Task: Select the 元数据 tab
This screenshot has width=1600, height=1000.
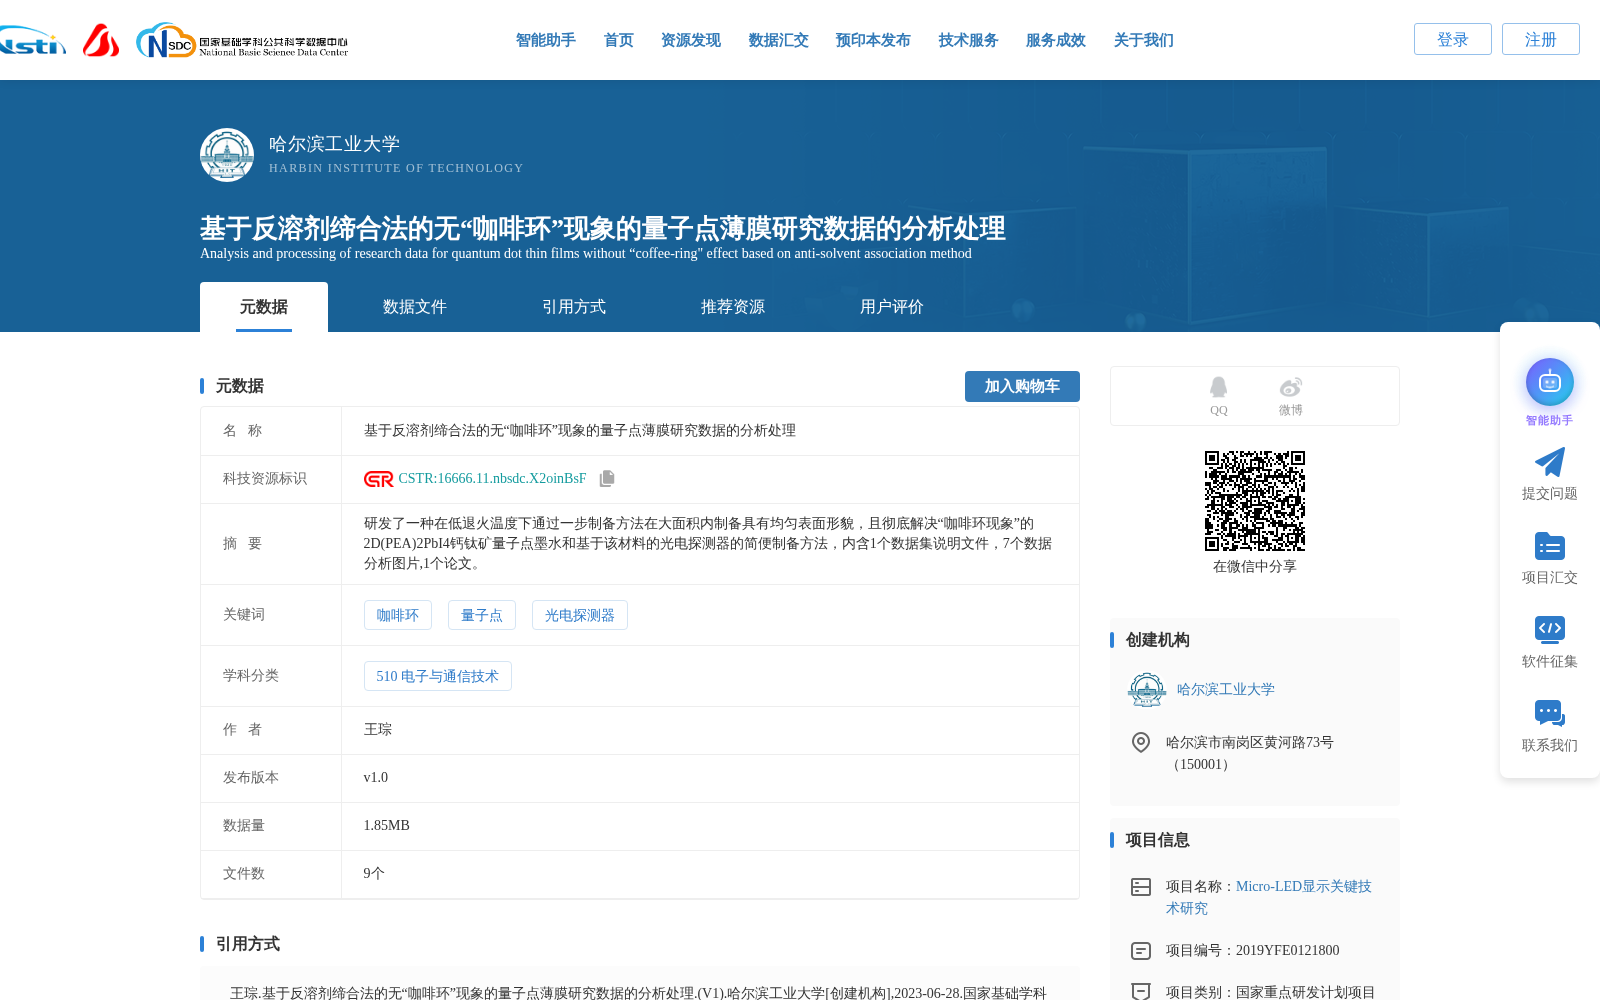Action: click(x=264, y=307)
